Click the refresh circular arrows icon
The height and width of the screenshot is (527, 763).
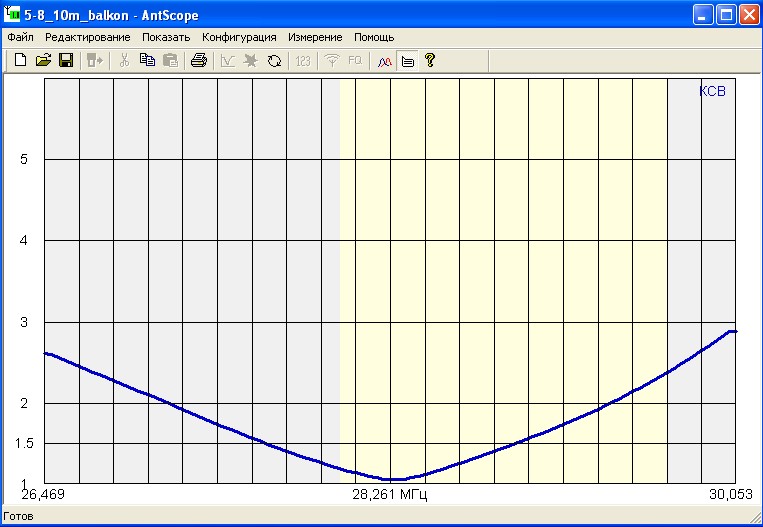click(x=274, y=61)
